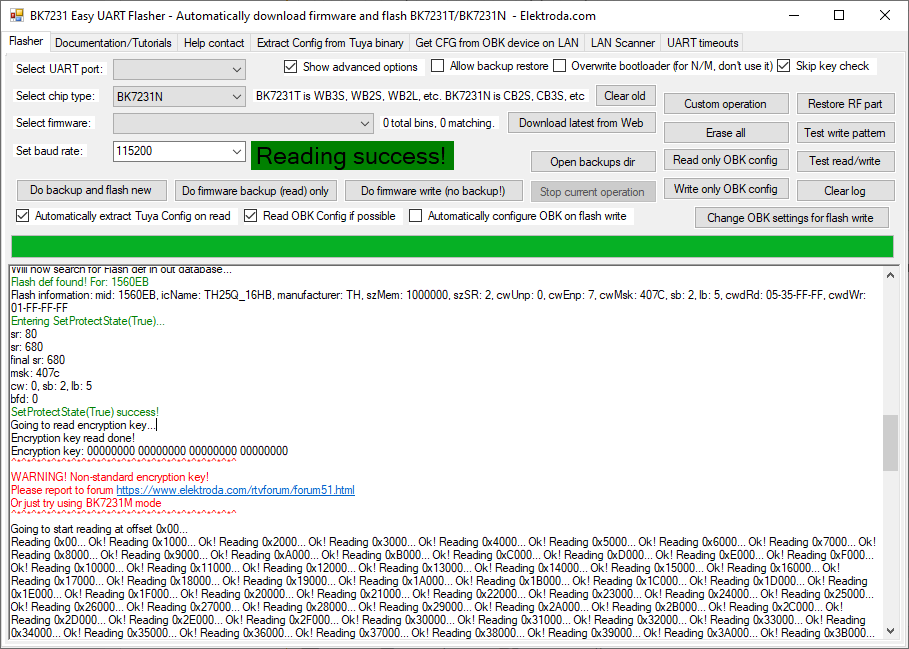Click 'WARNING! Non-standard encryption key!' line
The width and height of the screenshot is (909, 649).
tap(110, 477)
